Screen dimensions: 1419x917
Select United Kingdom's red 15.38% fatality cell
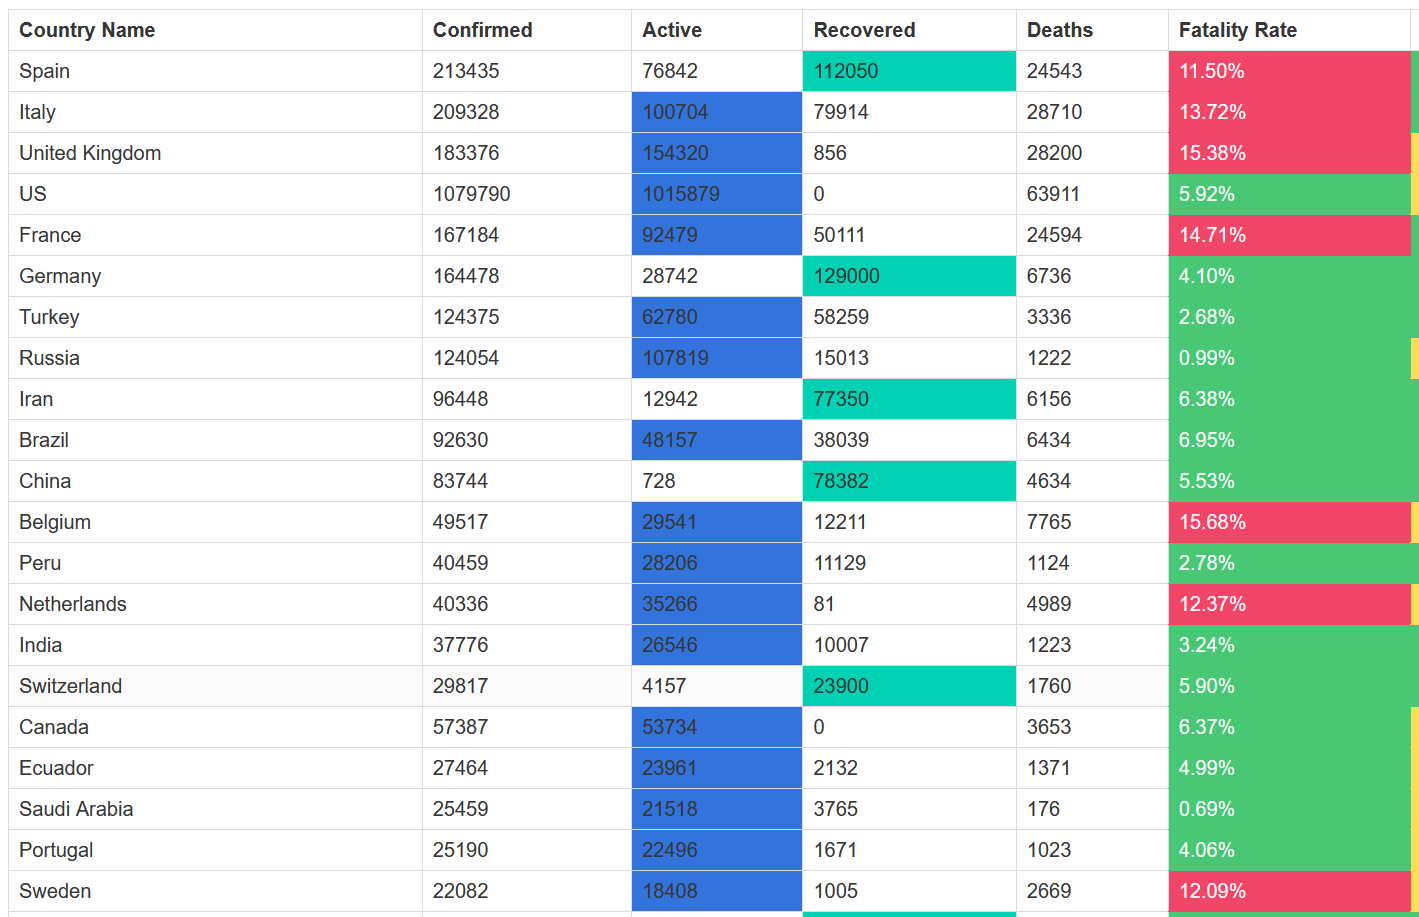point(1288,153)
